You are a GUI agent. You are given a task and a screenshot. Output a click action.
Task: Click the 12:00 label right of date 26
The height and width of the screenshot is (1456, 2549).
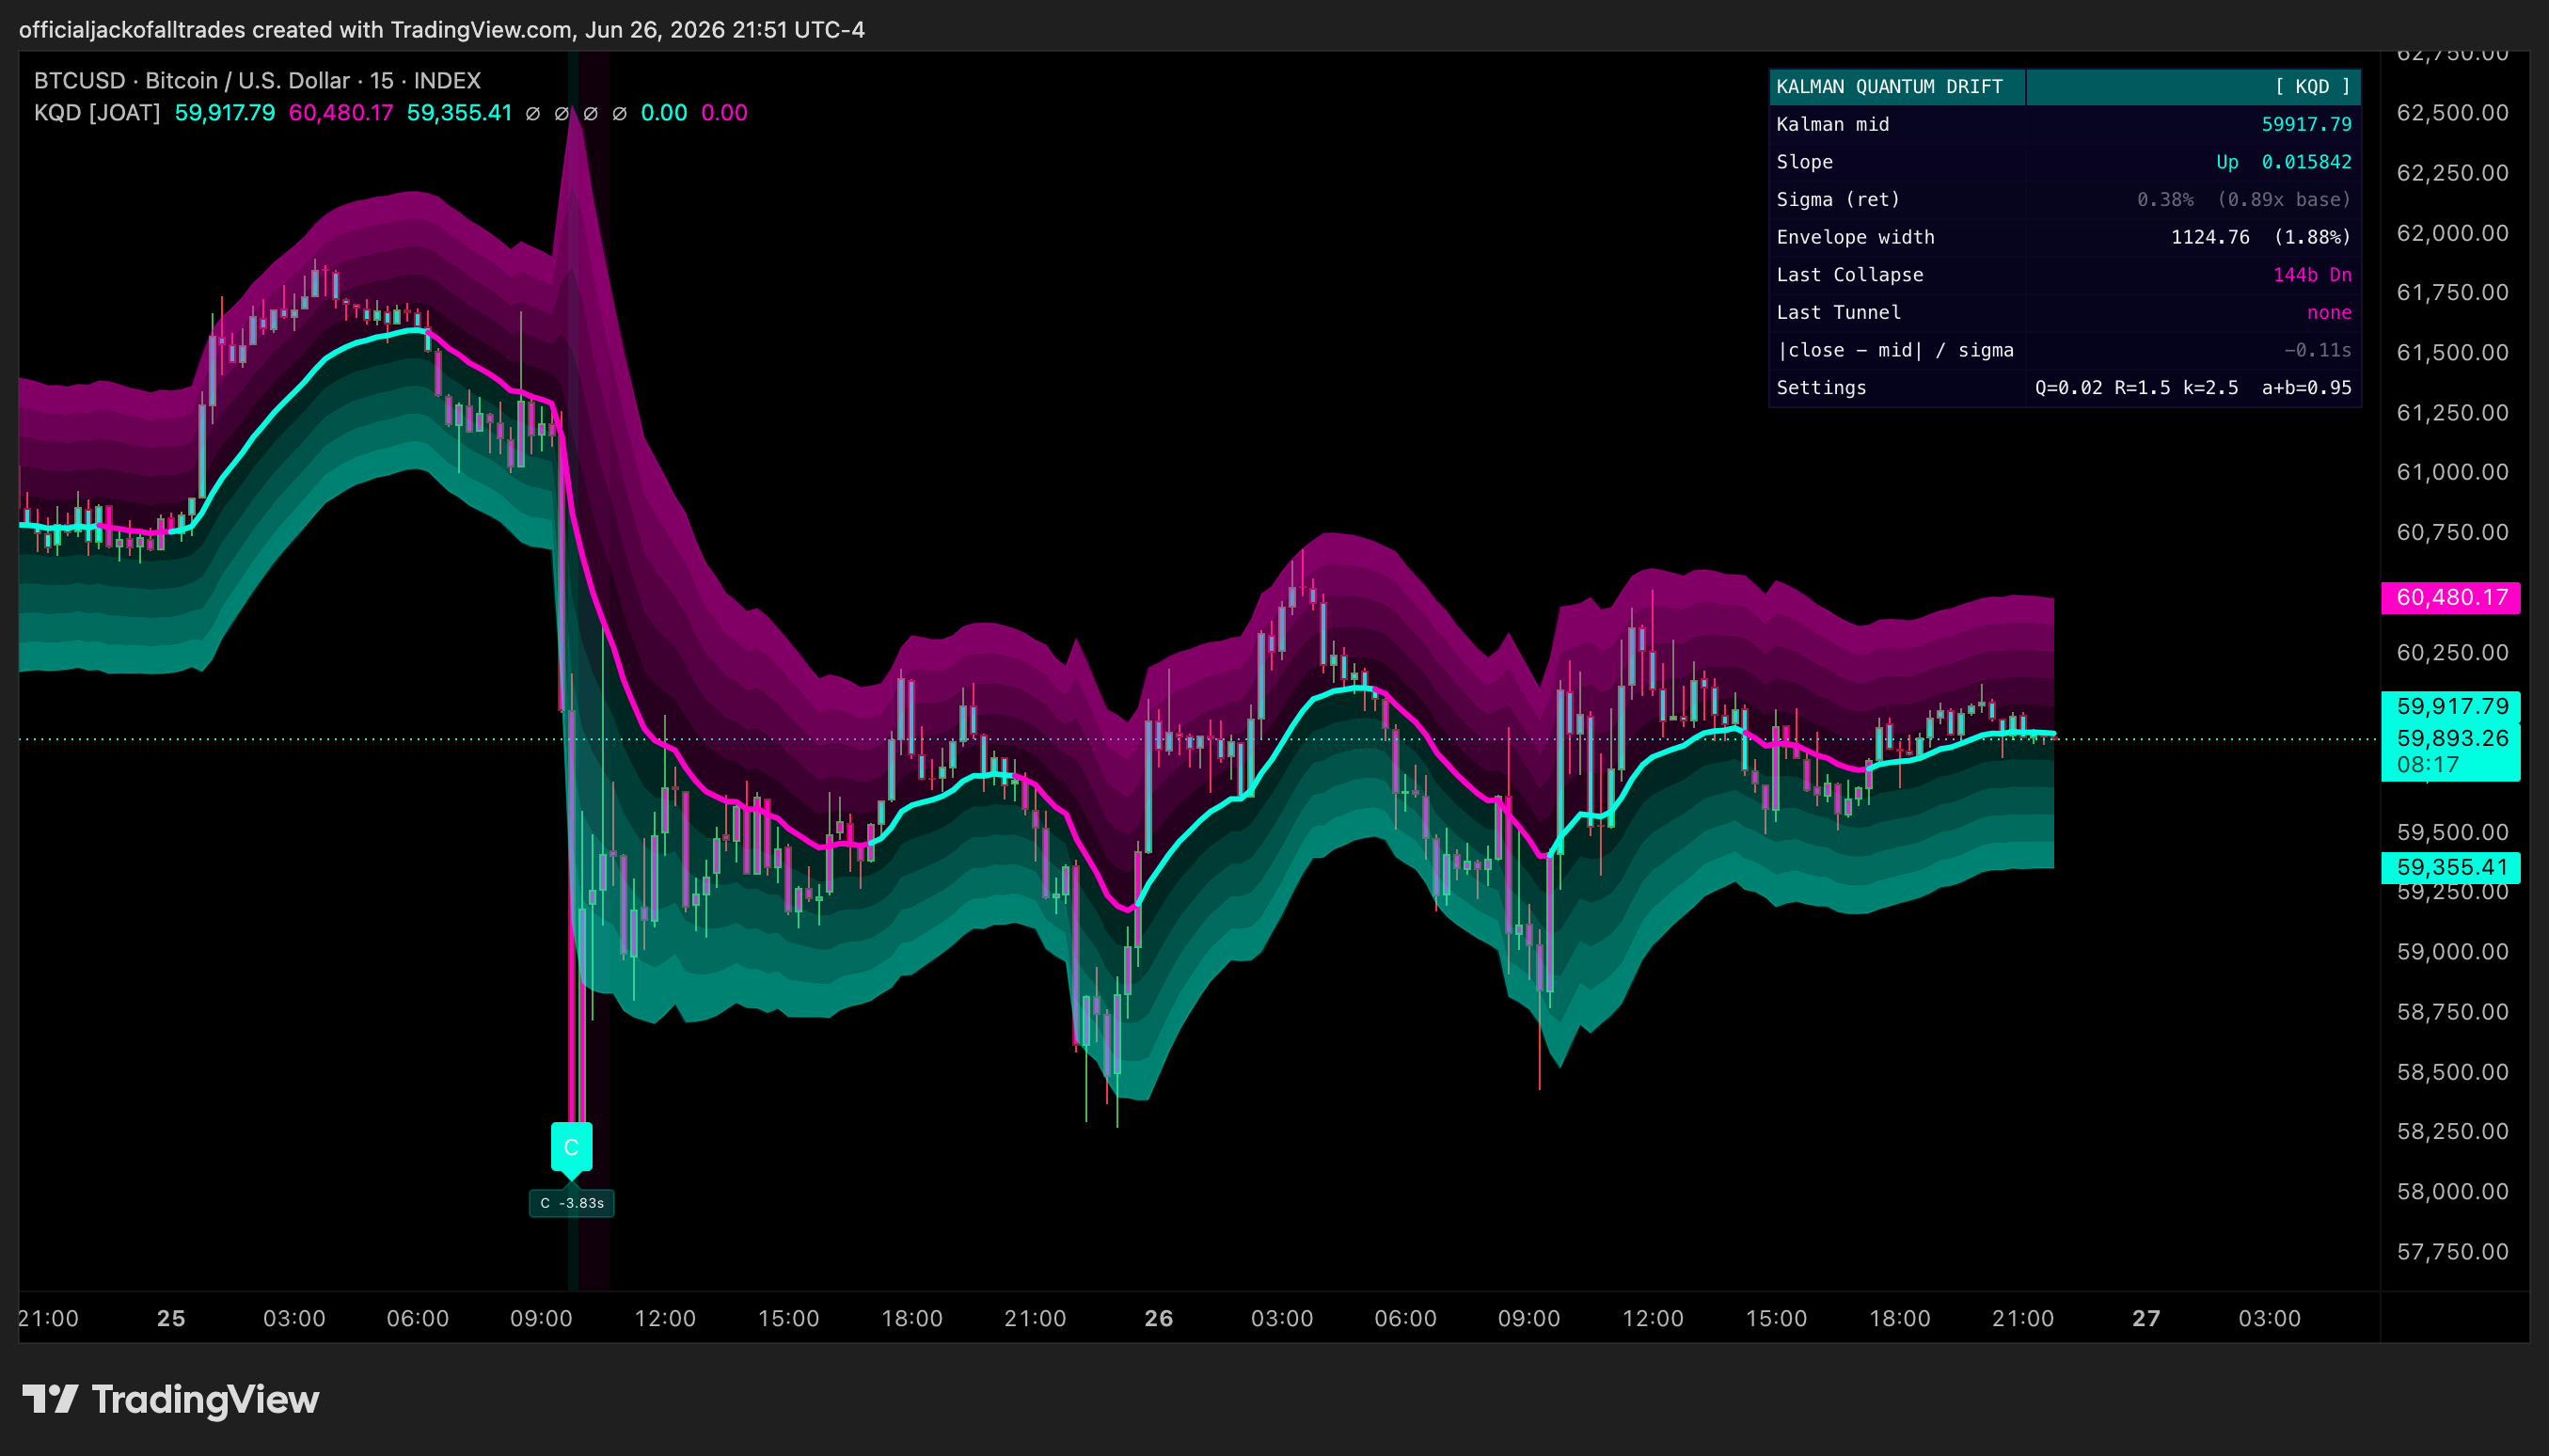pyautogui.click(x=1652, y=1318)
